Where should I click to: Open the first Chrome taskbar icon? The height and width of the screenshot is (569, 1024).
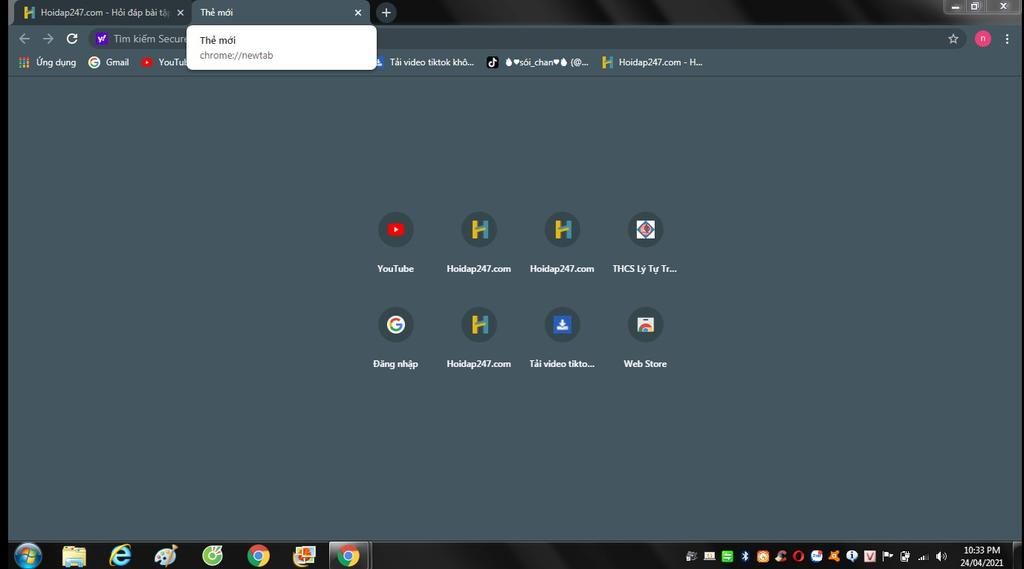tap(258, 556)
